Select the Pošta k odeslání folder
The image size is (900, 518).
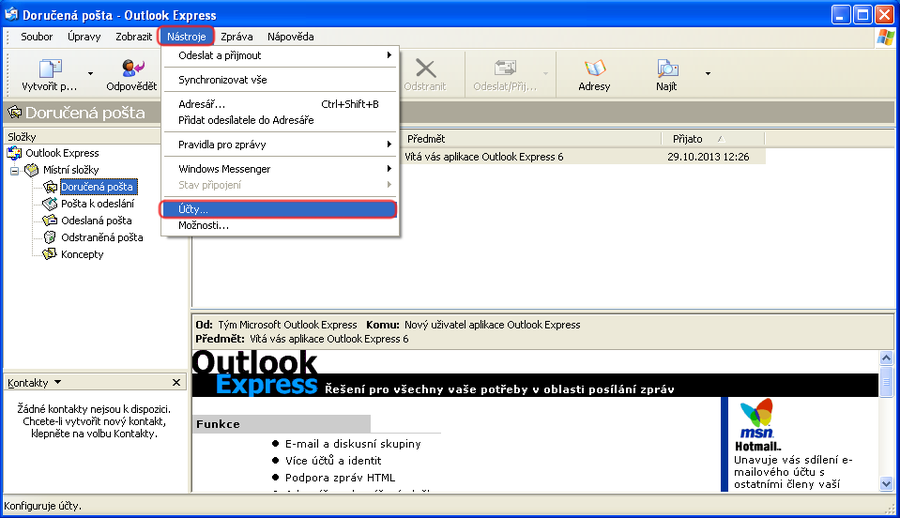[97, 203]
